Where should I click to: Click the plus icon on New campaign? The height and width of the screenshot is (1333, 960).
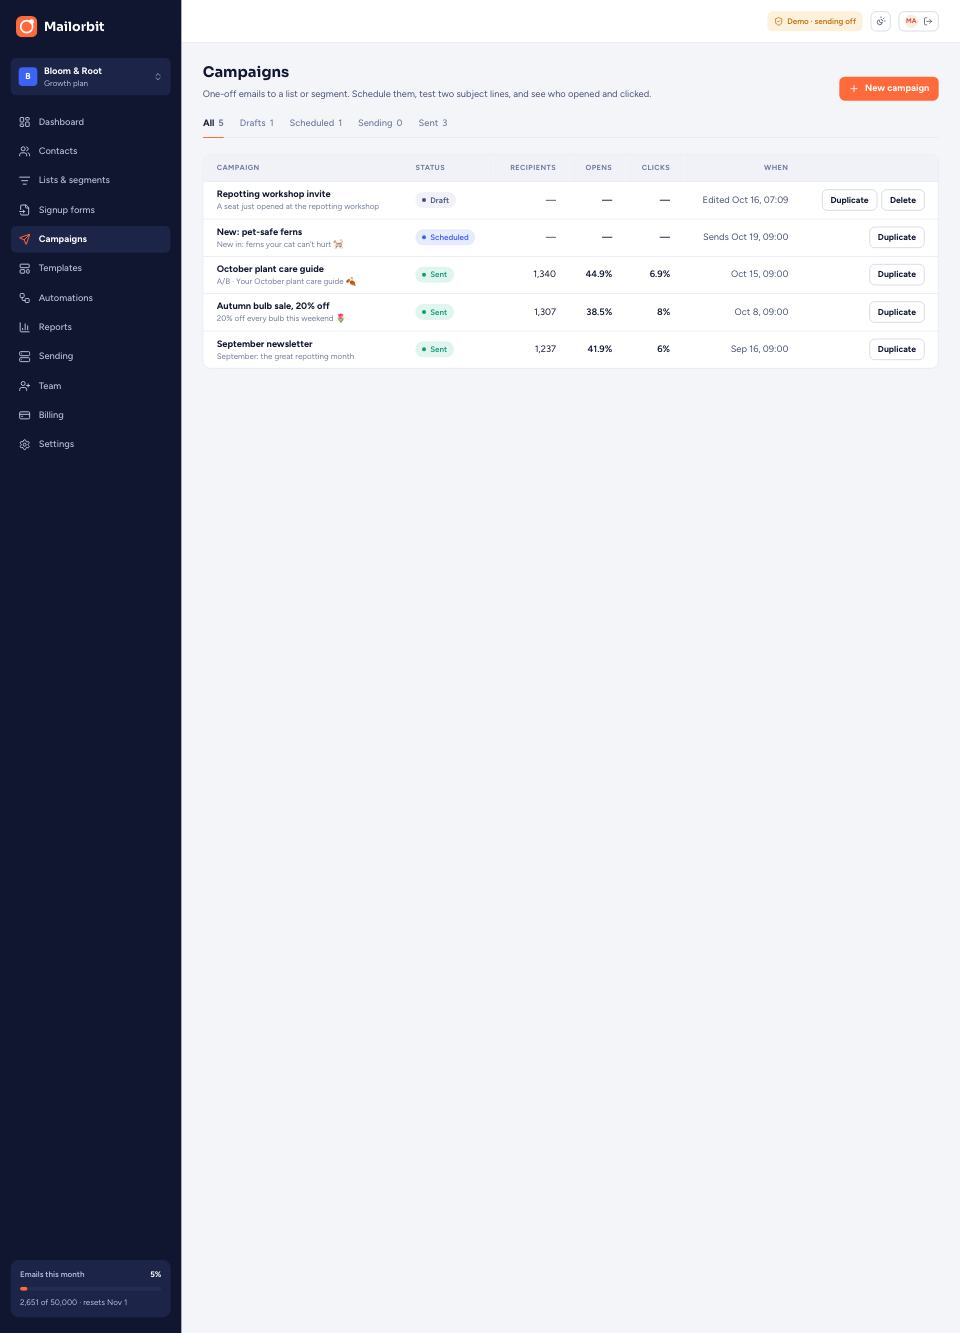click(x=854, y=88)
